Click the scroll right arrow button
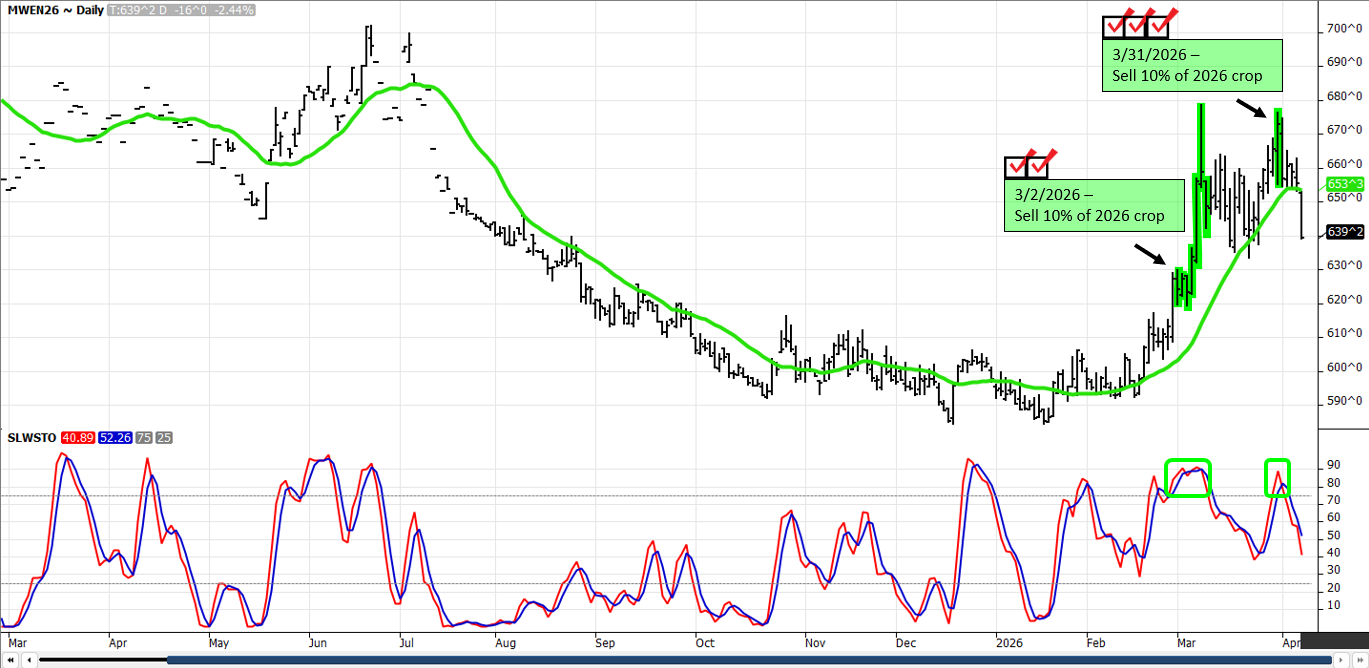The image size is (1369, 668). point(1341,660)
